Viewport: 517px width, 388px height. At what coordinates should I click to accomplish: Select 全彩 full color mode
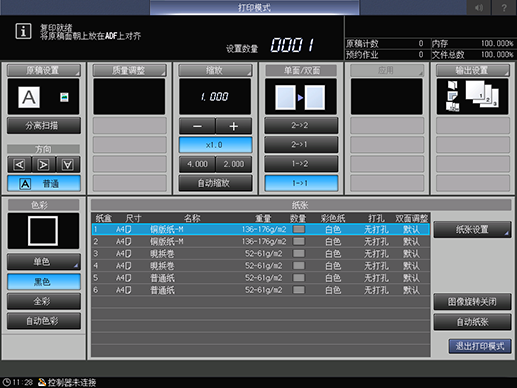[44, 301]
